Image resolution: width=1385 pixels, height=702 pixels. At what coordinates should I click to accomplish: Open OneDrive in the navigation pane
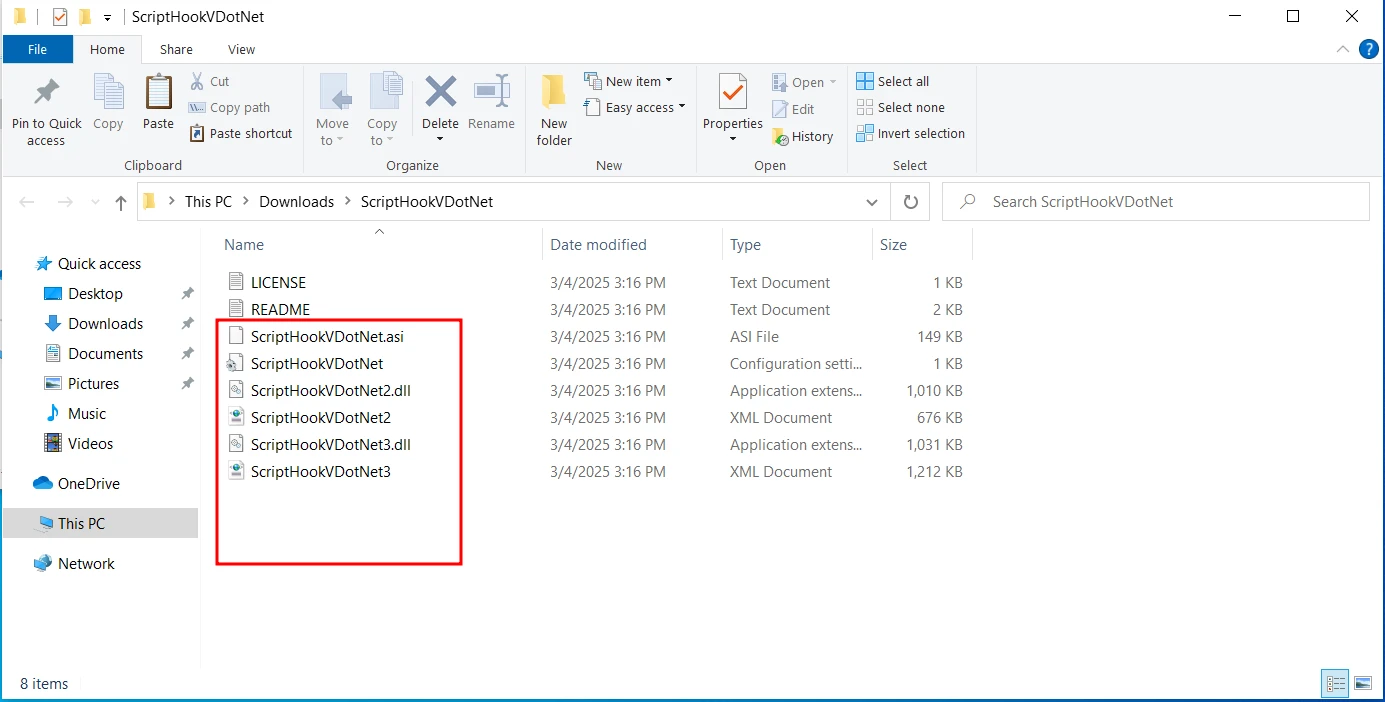point(88,484)
